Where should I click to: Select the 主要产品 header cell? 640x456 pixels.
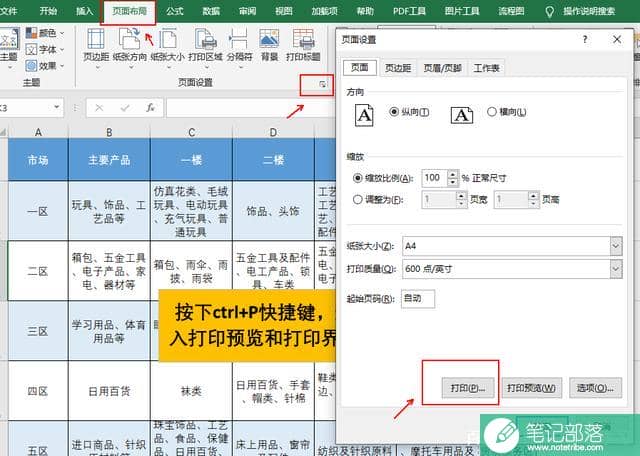coord(109,160)
